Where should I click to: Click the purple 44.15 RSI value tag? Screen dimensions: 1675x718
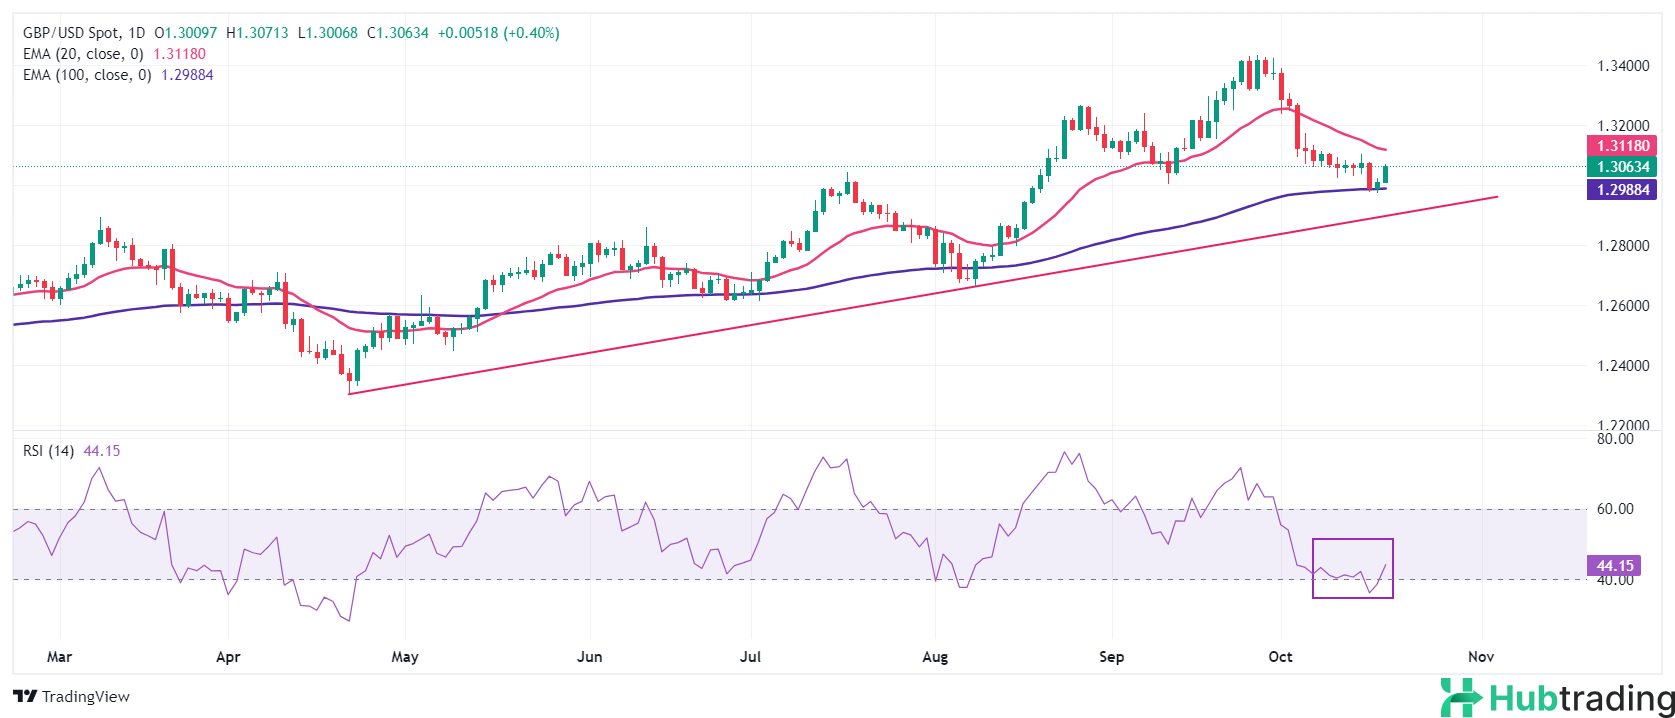pos(1615,566)
